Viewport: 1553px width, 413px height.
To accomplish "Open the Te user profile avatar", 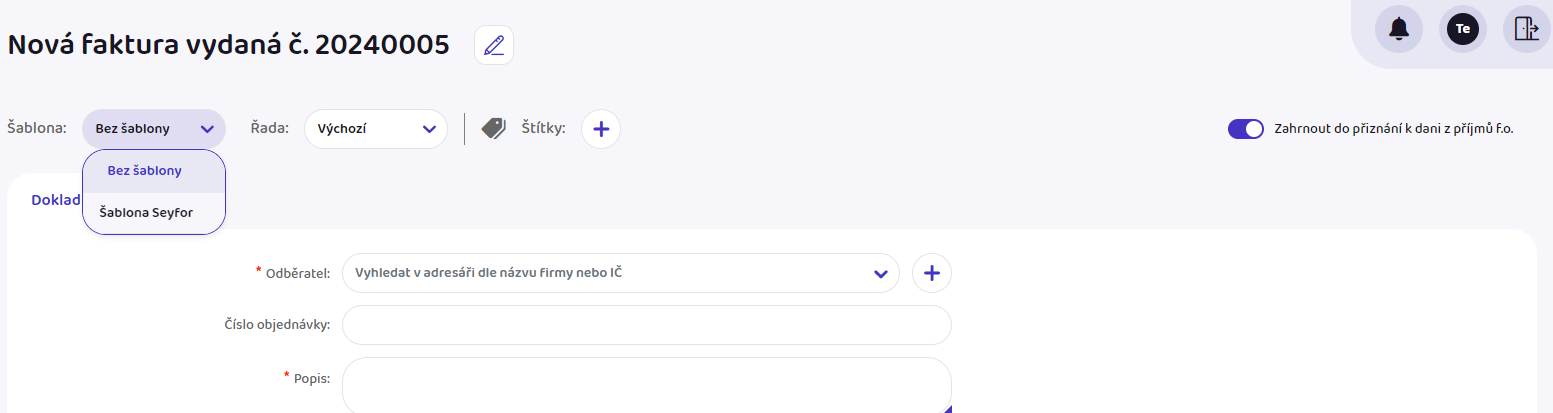I will (x=1463, y=29).
